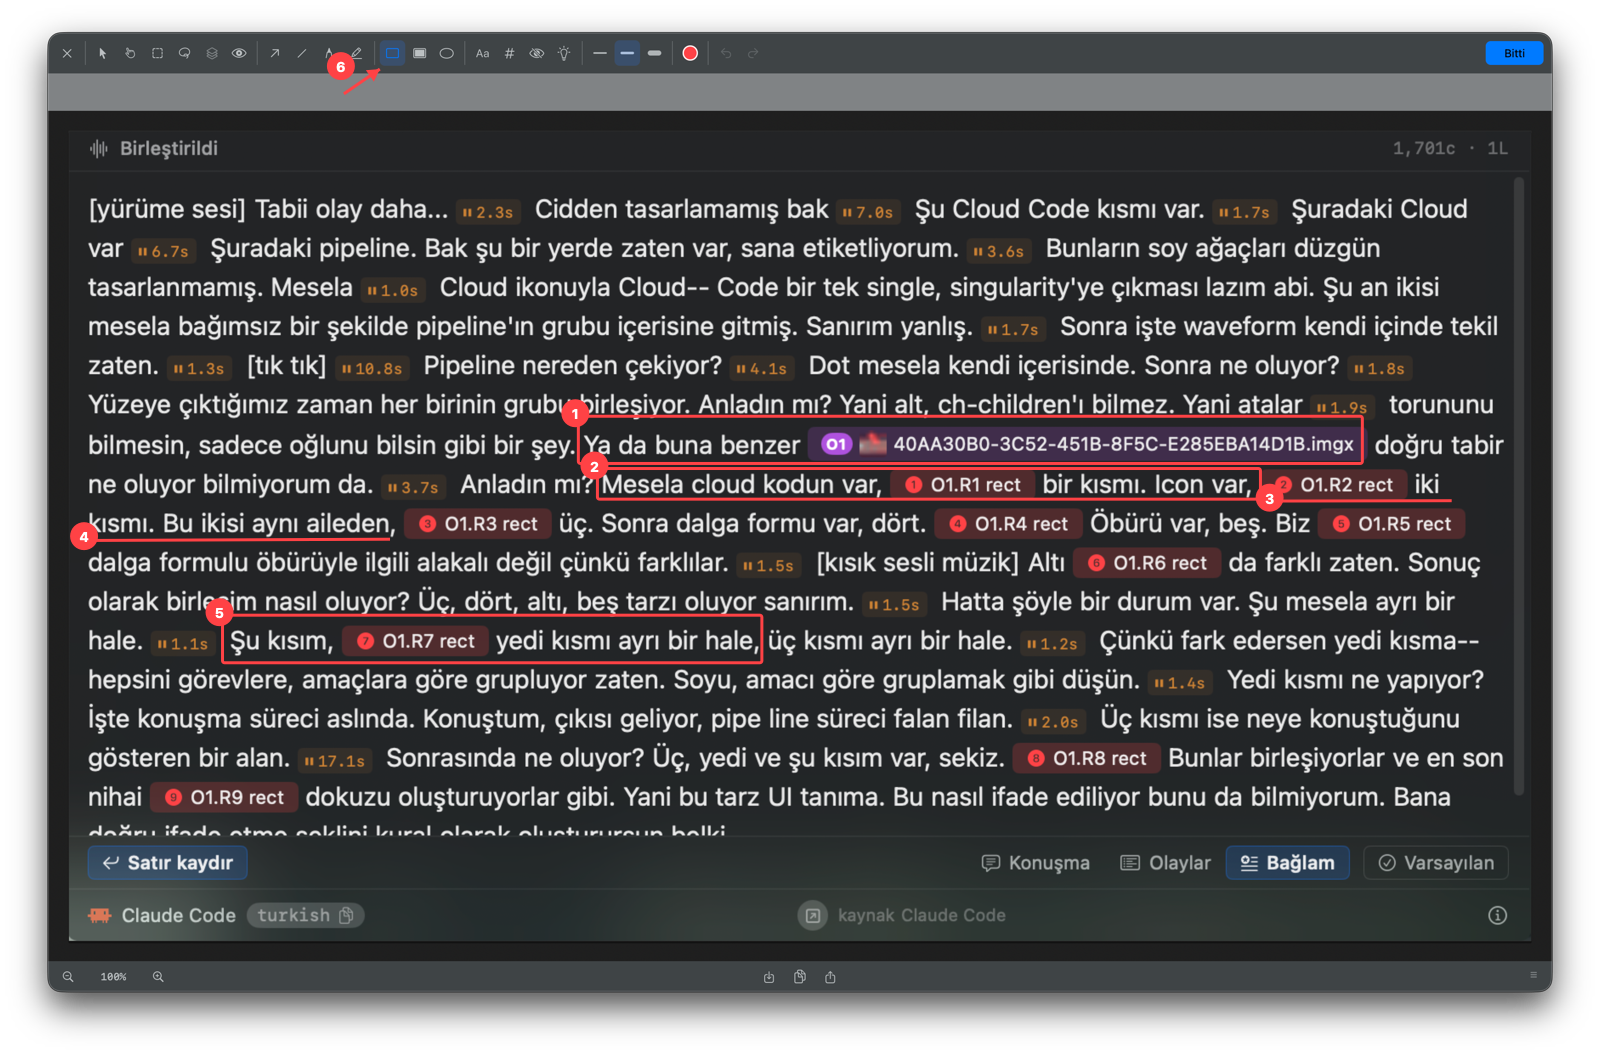Open the red color picker swatch
Screen dimensions: 1600x1055
(690, 54)
